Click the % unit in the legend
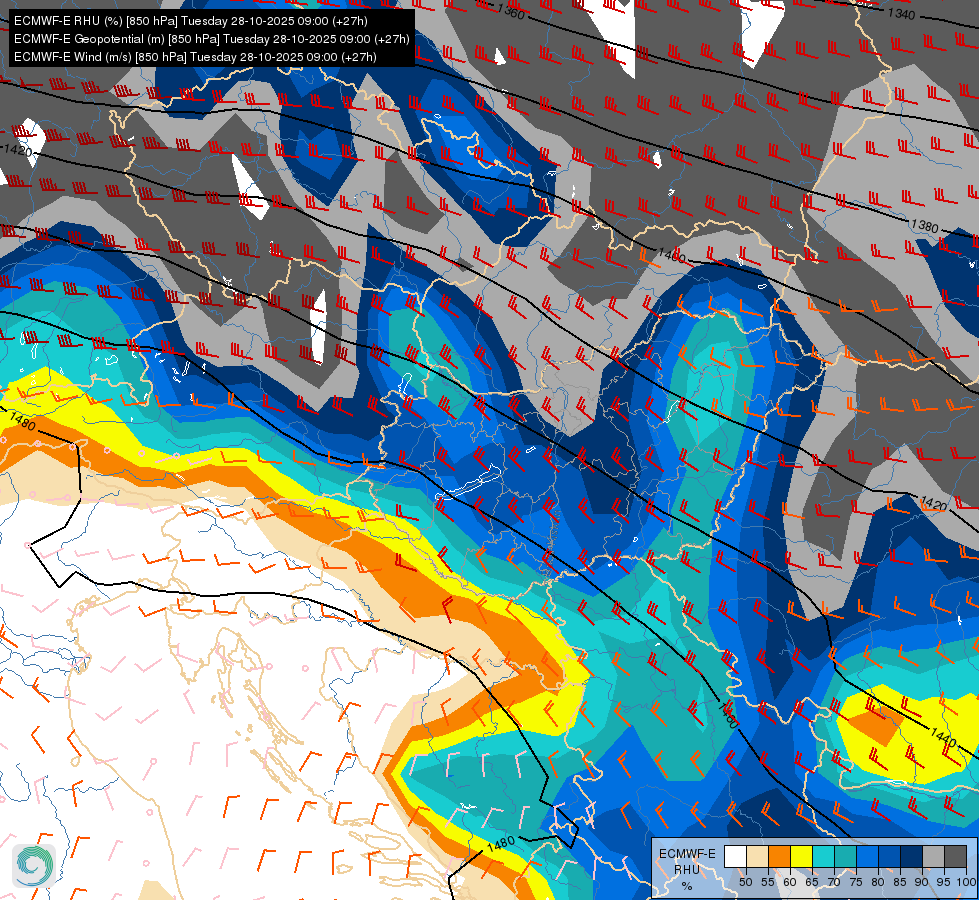Image resolution: width=979 pixels, height=900 pixels. click(687, 886)
